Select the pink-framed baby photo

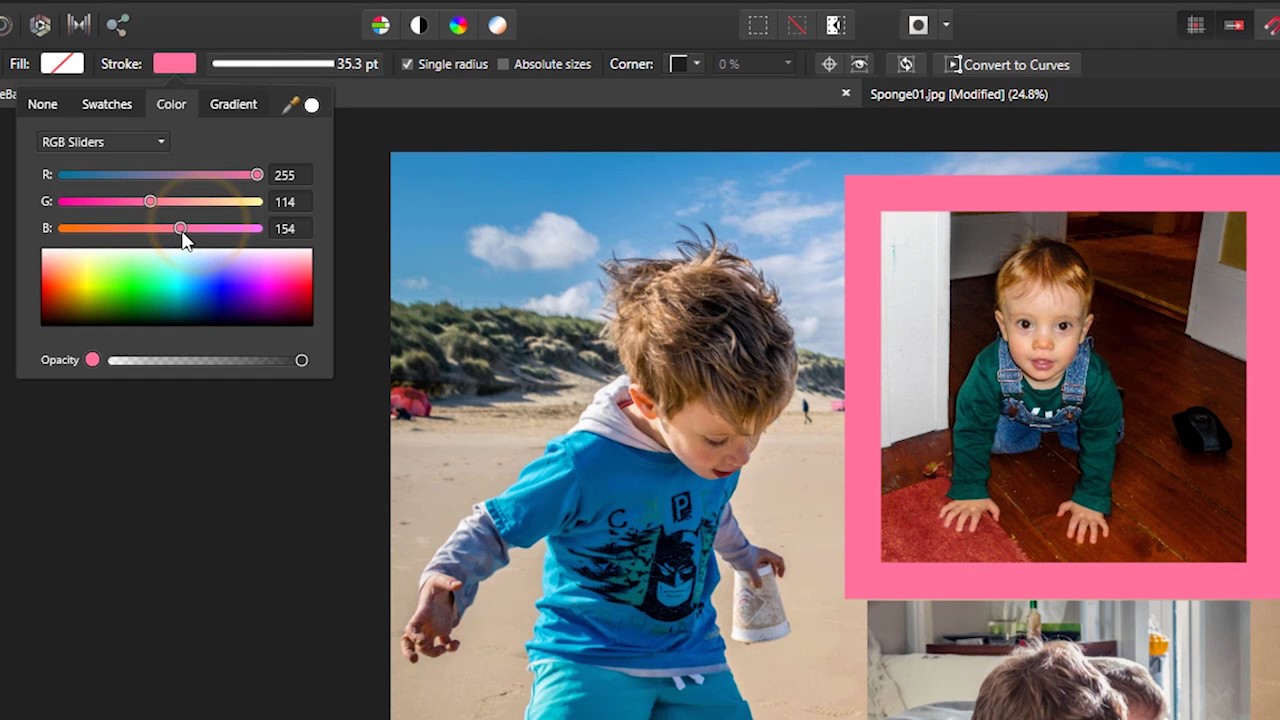coord(1062,387)
